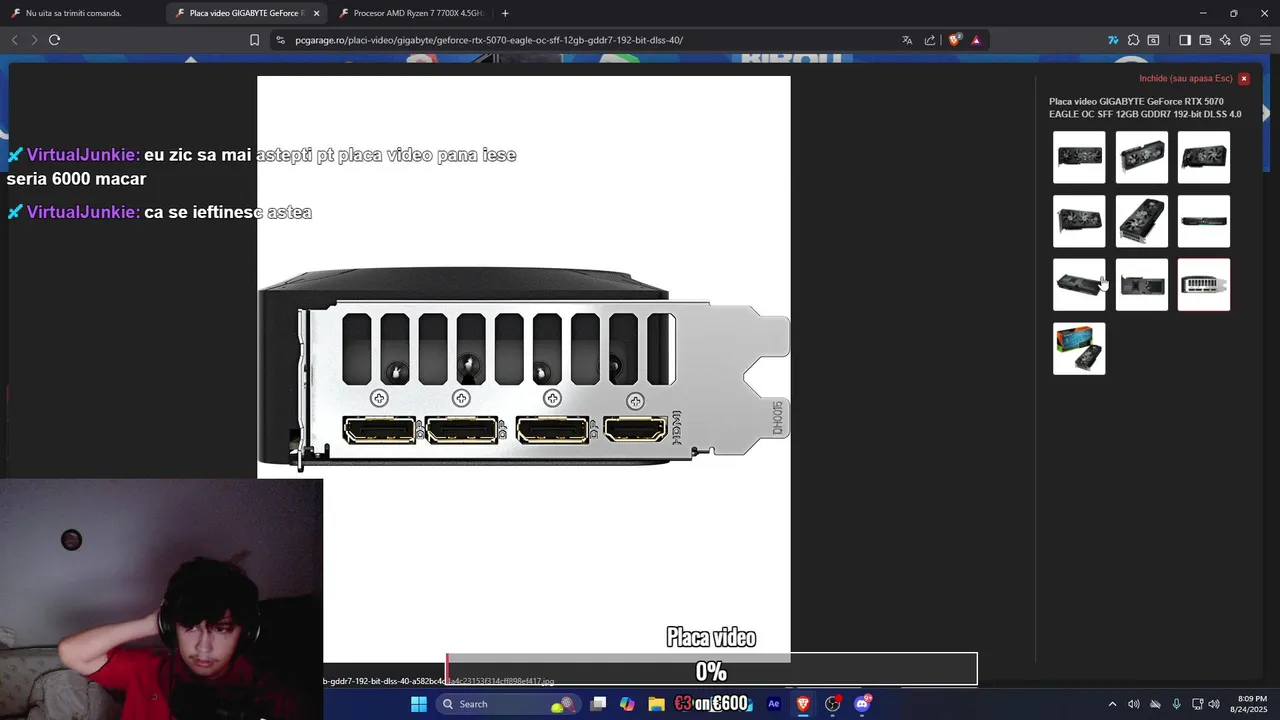Bookmark this page

click(x=254, y=40)
